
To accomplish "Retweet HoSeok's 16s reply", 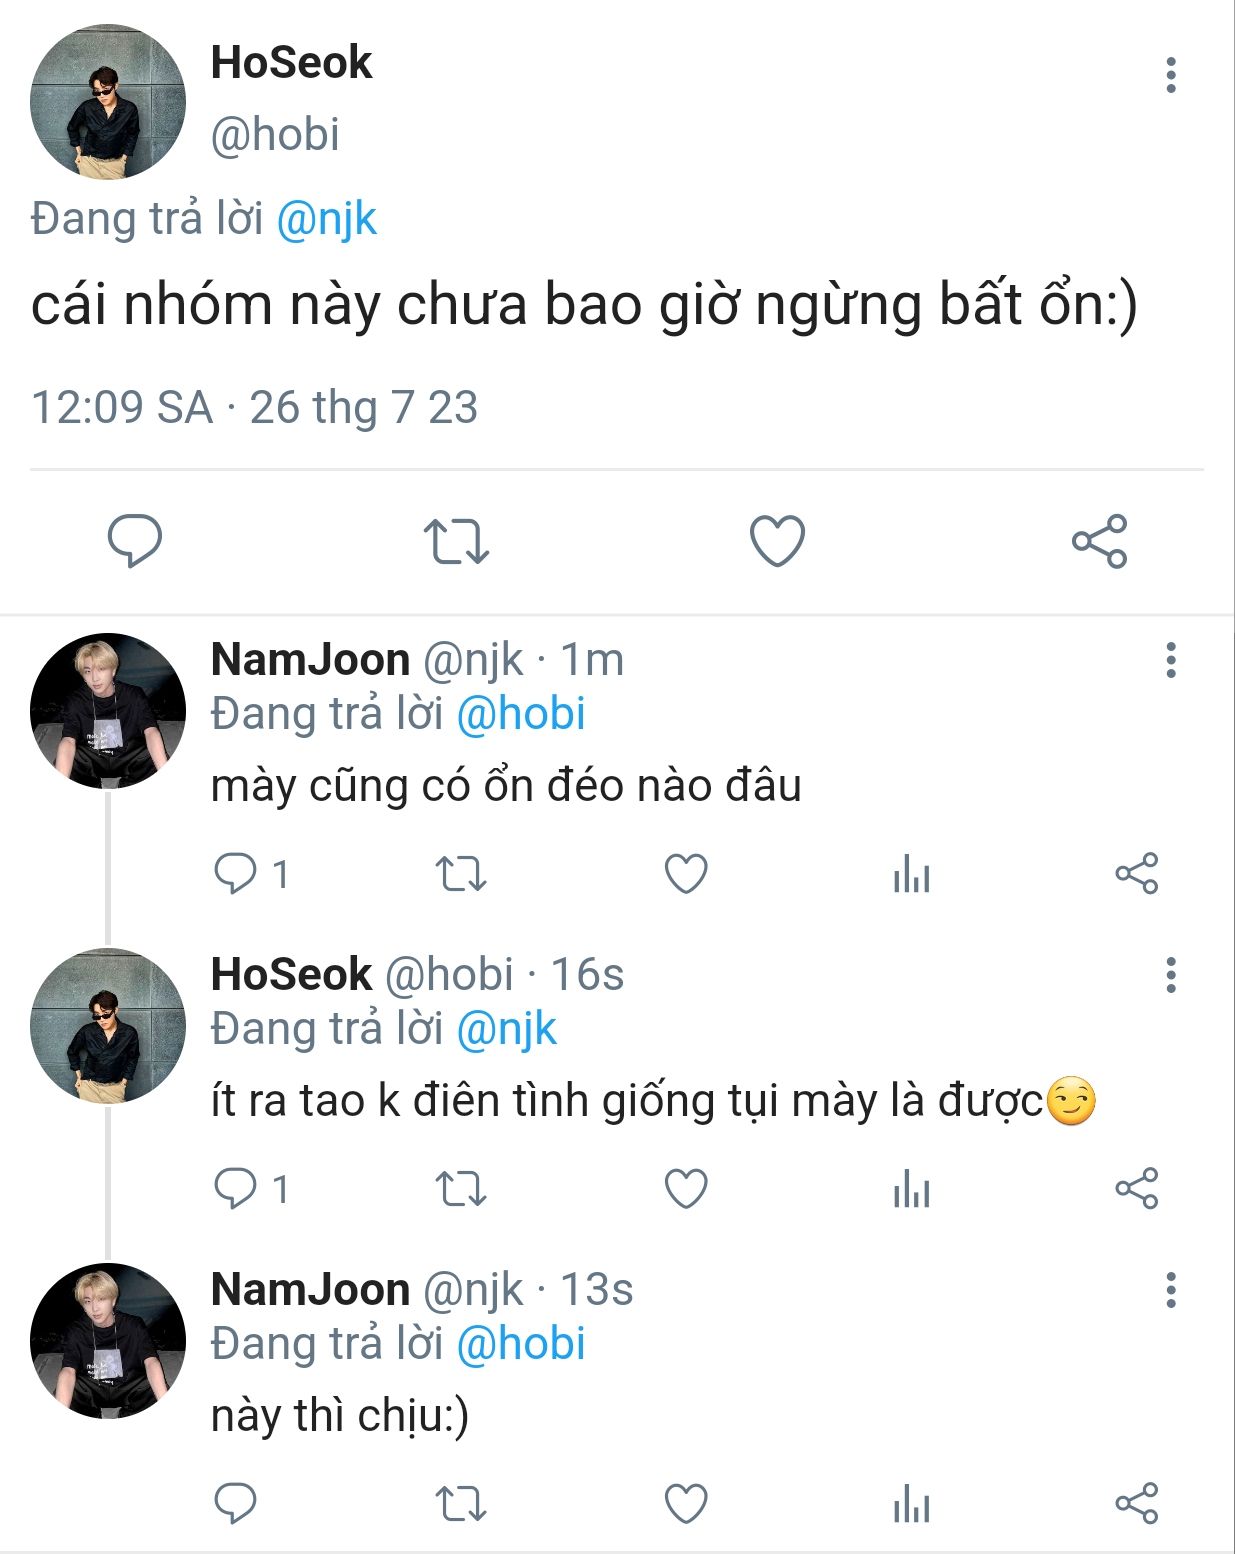I will click(x=461, y=1189).
